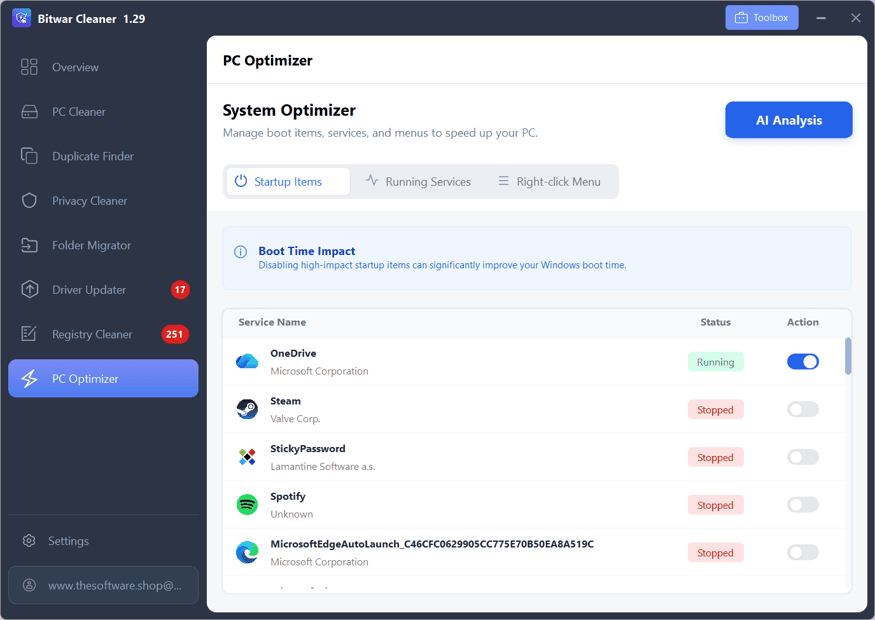Click the Settings gear icon
The height and width of the screenshot is (620, 875).
click(x=29, y=541)
